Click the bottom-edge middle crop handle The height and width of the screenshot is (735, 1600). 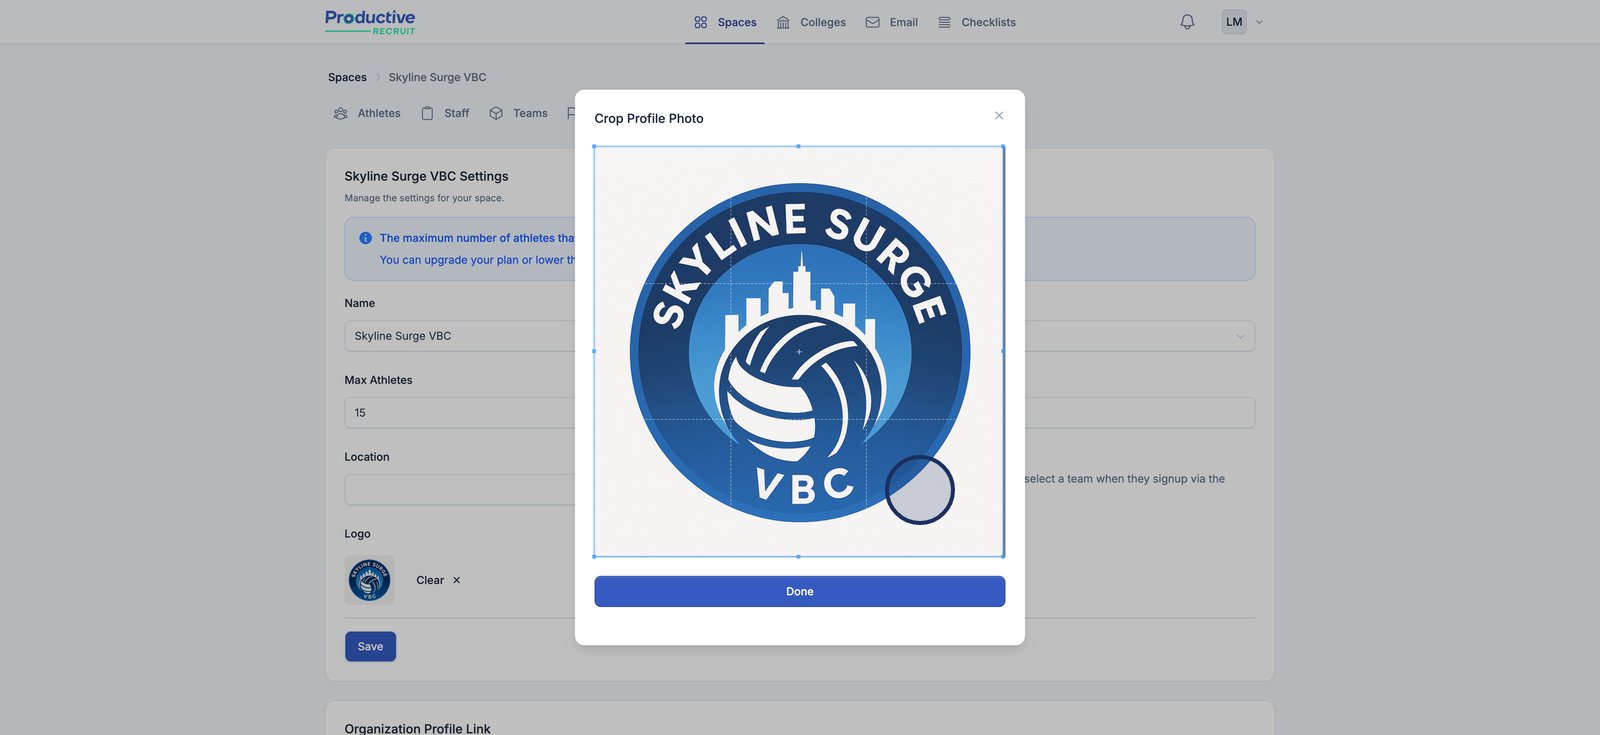point(798,556)
